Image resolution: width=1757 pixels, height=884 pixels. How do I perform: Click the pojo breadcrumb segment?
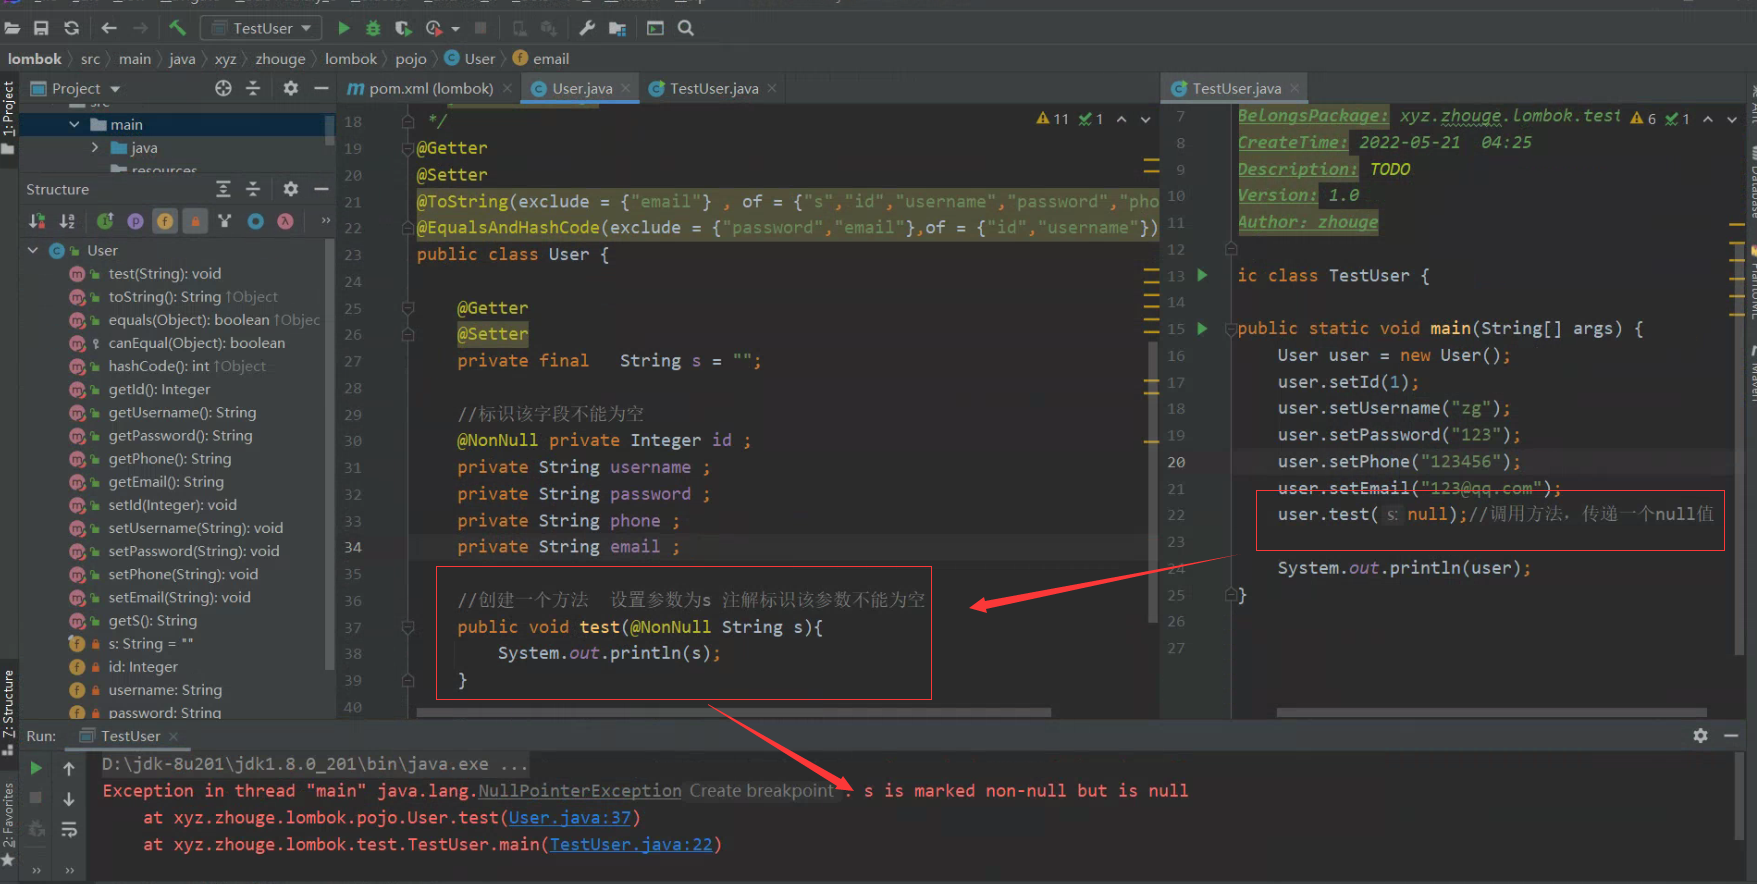(x=411, y=59)
